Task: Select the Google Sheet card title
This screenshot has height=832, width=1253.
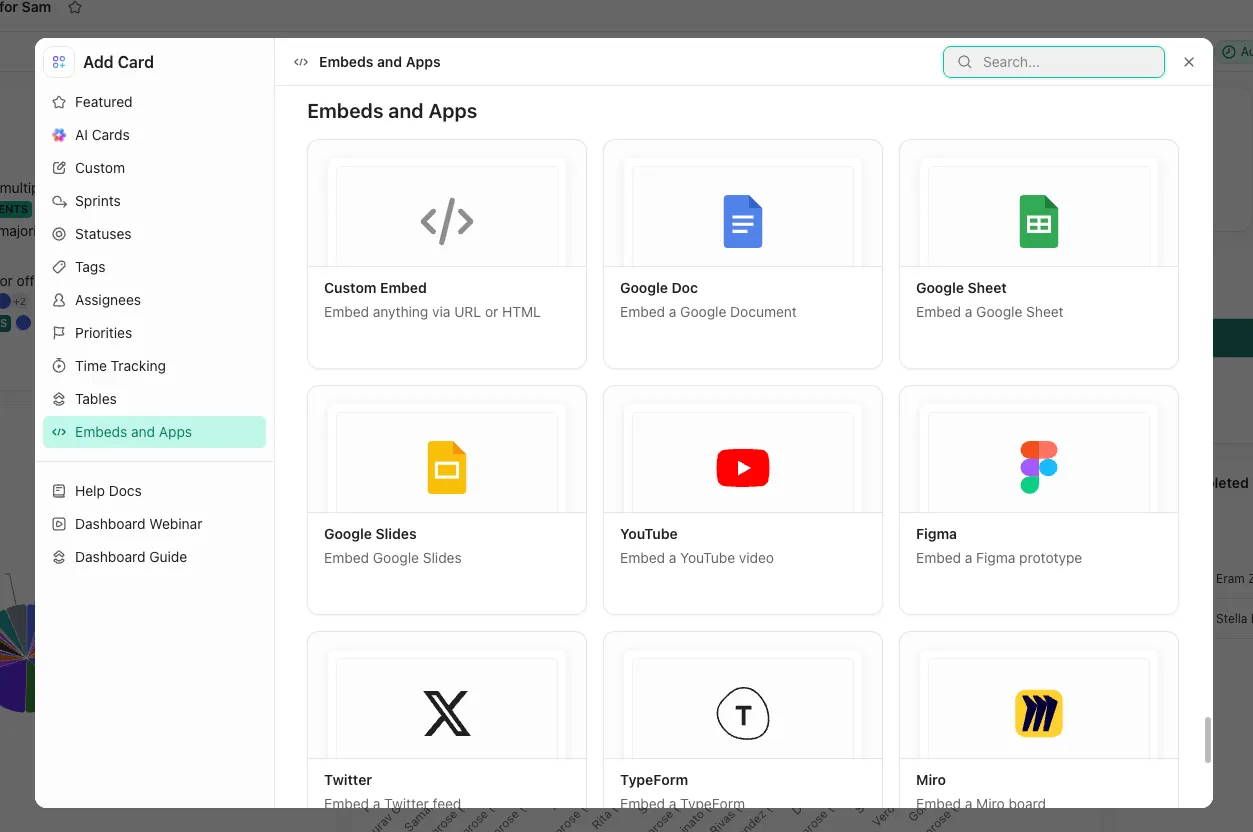Action: pyautogui.click(x=961, y=288)
